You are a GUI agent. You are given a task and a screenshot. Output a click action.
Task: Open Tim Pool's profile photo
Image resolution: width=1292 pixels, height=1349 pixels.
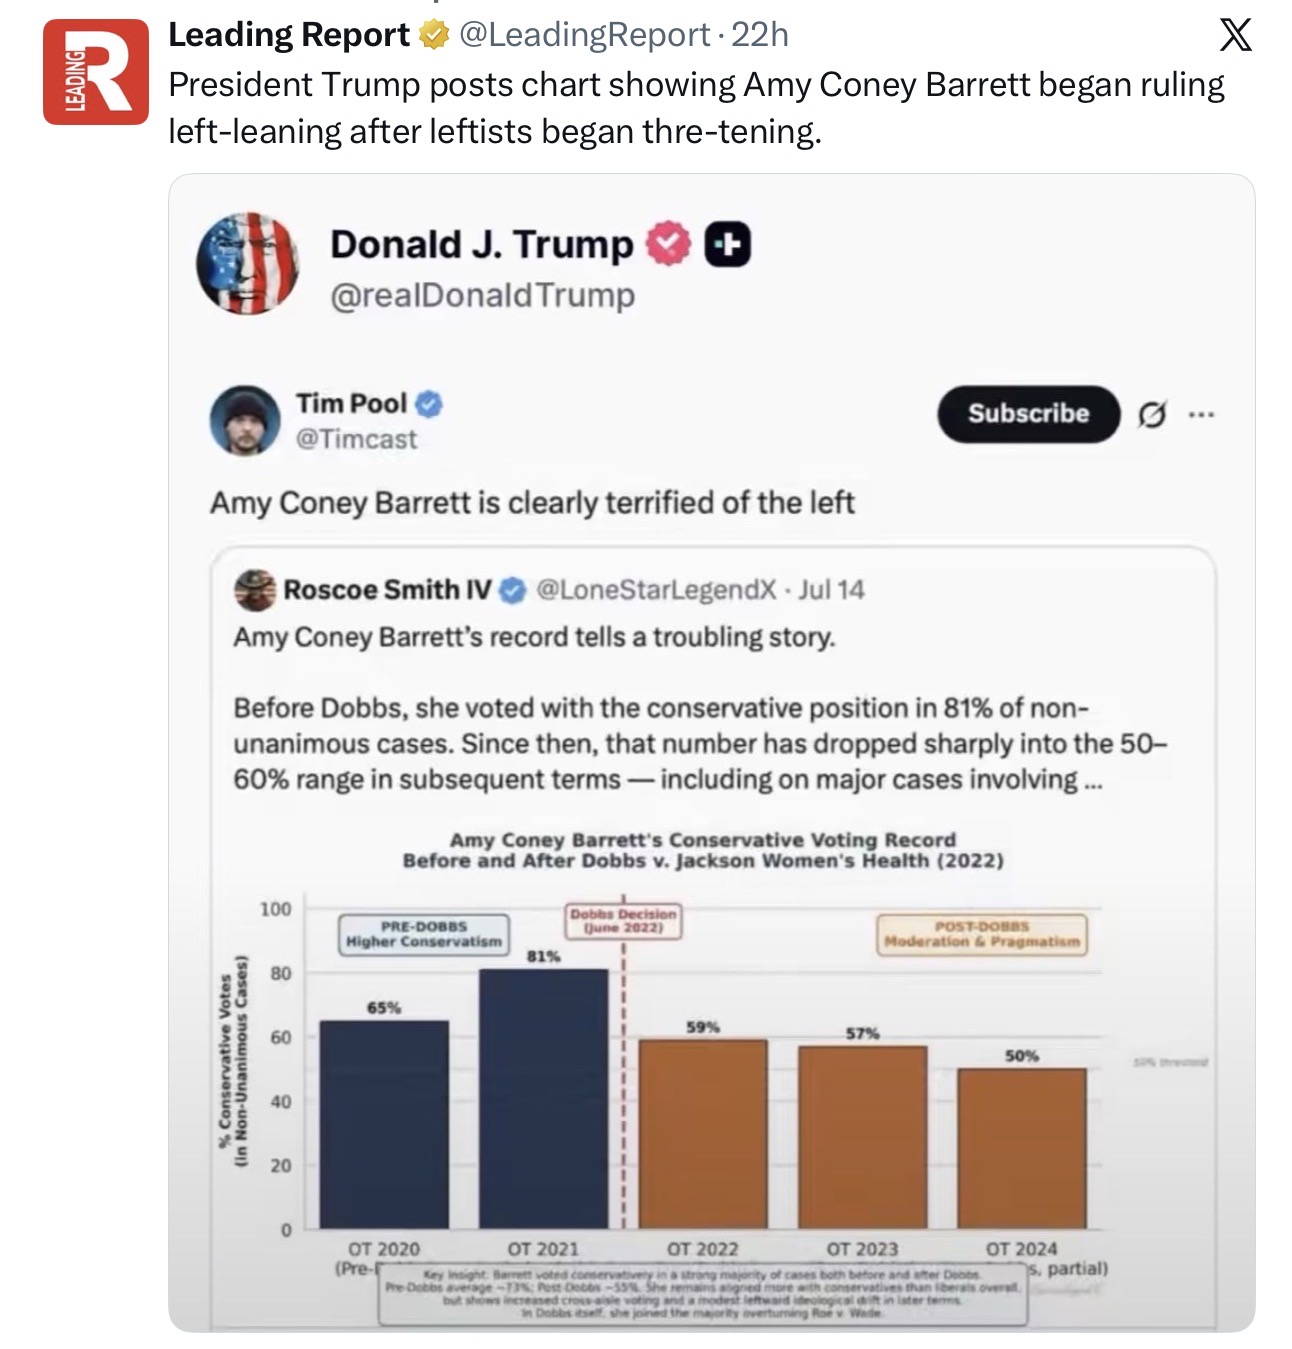coord(245,420)
